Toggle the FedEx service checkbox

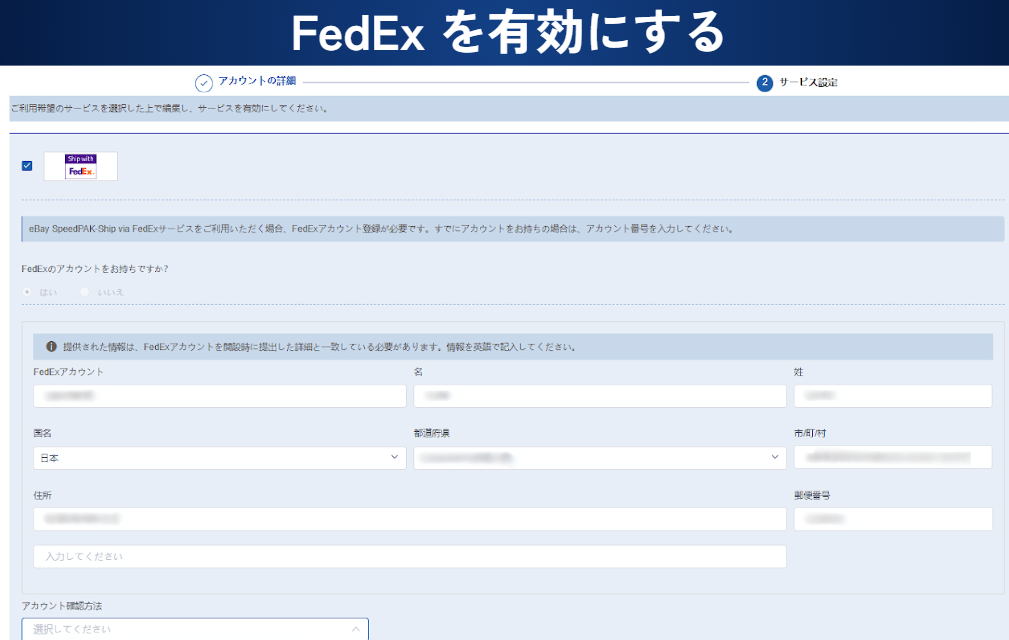[27, 166]
